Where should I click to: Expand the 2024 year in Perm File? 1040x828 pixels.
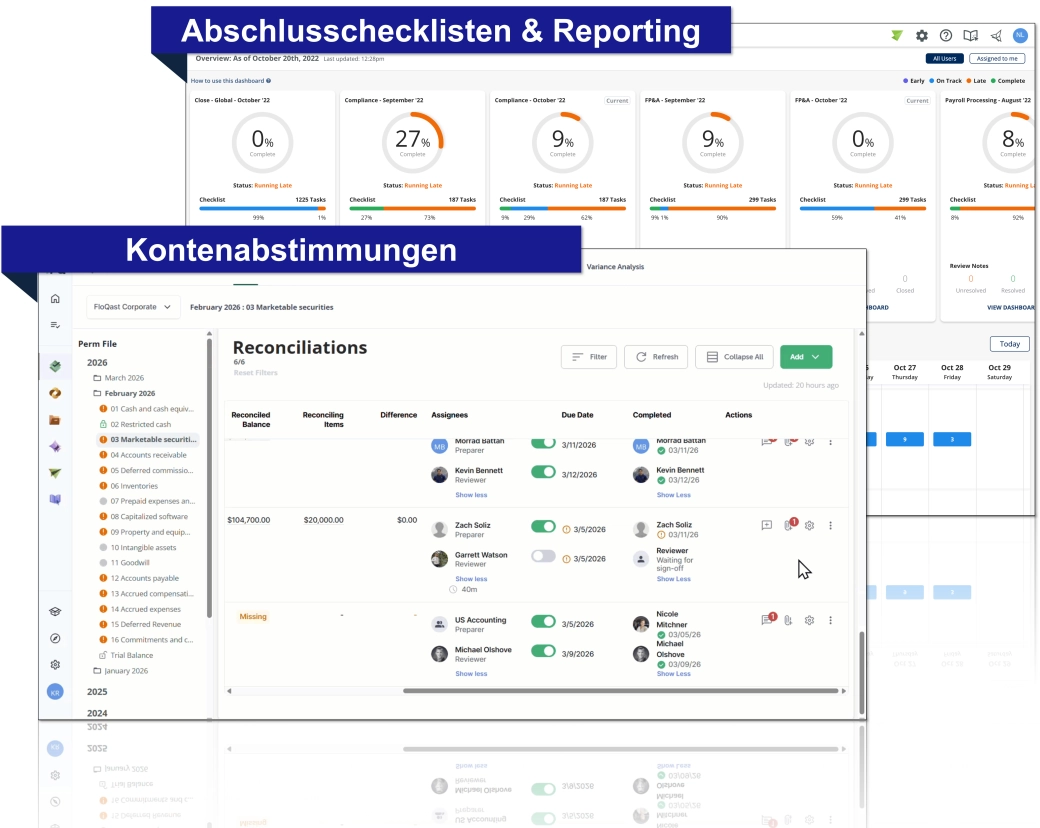[x=97, y=713]
